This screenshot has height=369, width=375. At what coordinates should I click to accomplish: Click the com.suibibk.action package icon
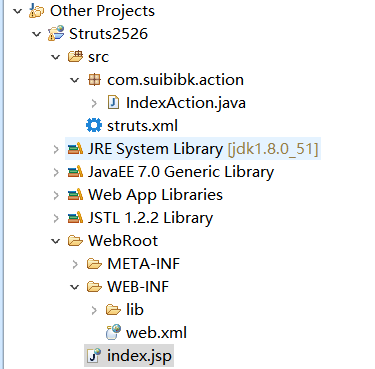click(94, 80)
